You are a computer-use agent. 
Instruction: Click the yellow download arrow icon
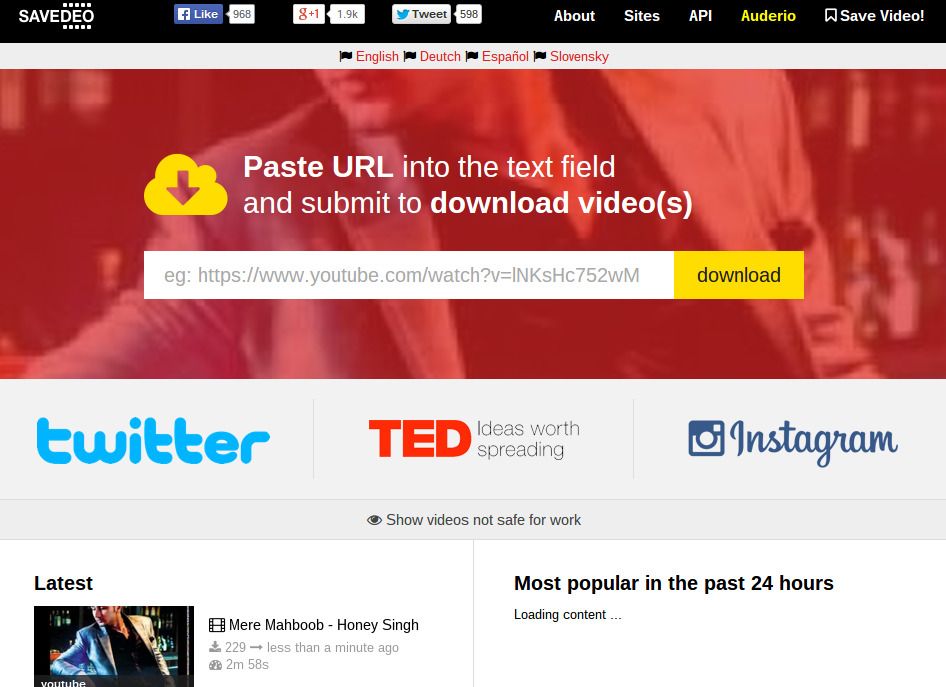tap(185, 184)
